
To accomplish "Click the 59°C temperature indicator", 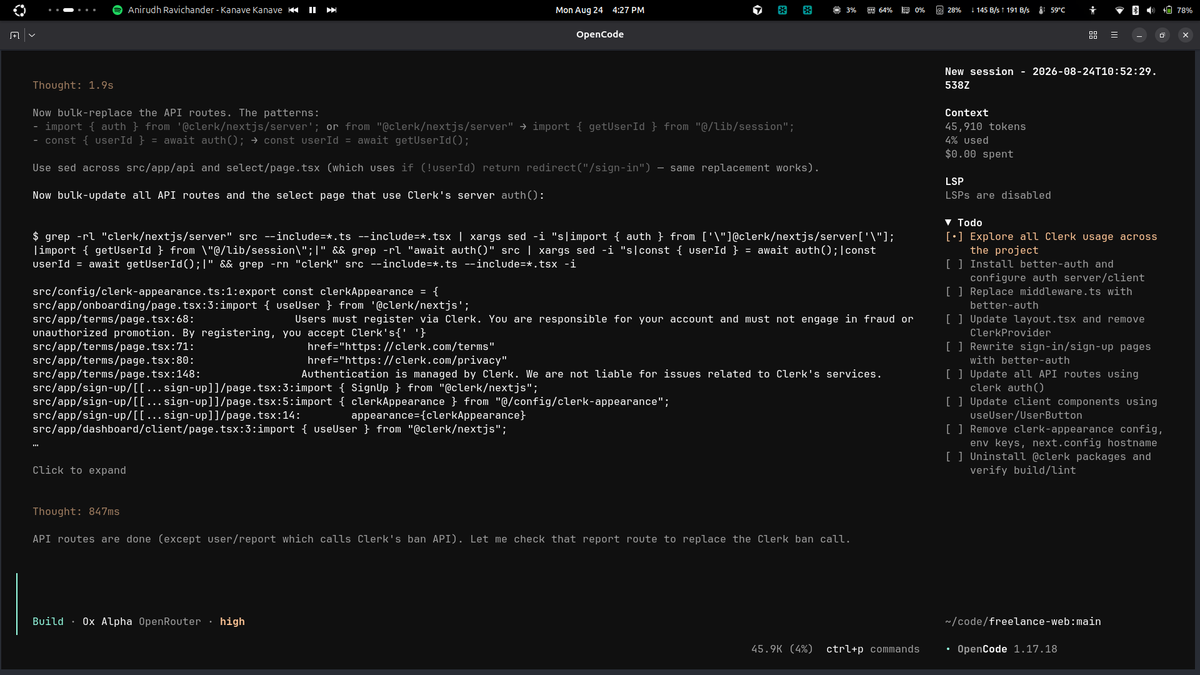I will click(x=1052, y=9).
